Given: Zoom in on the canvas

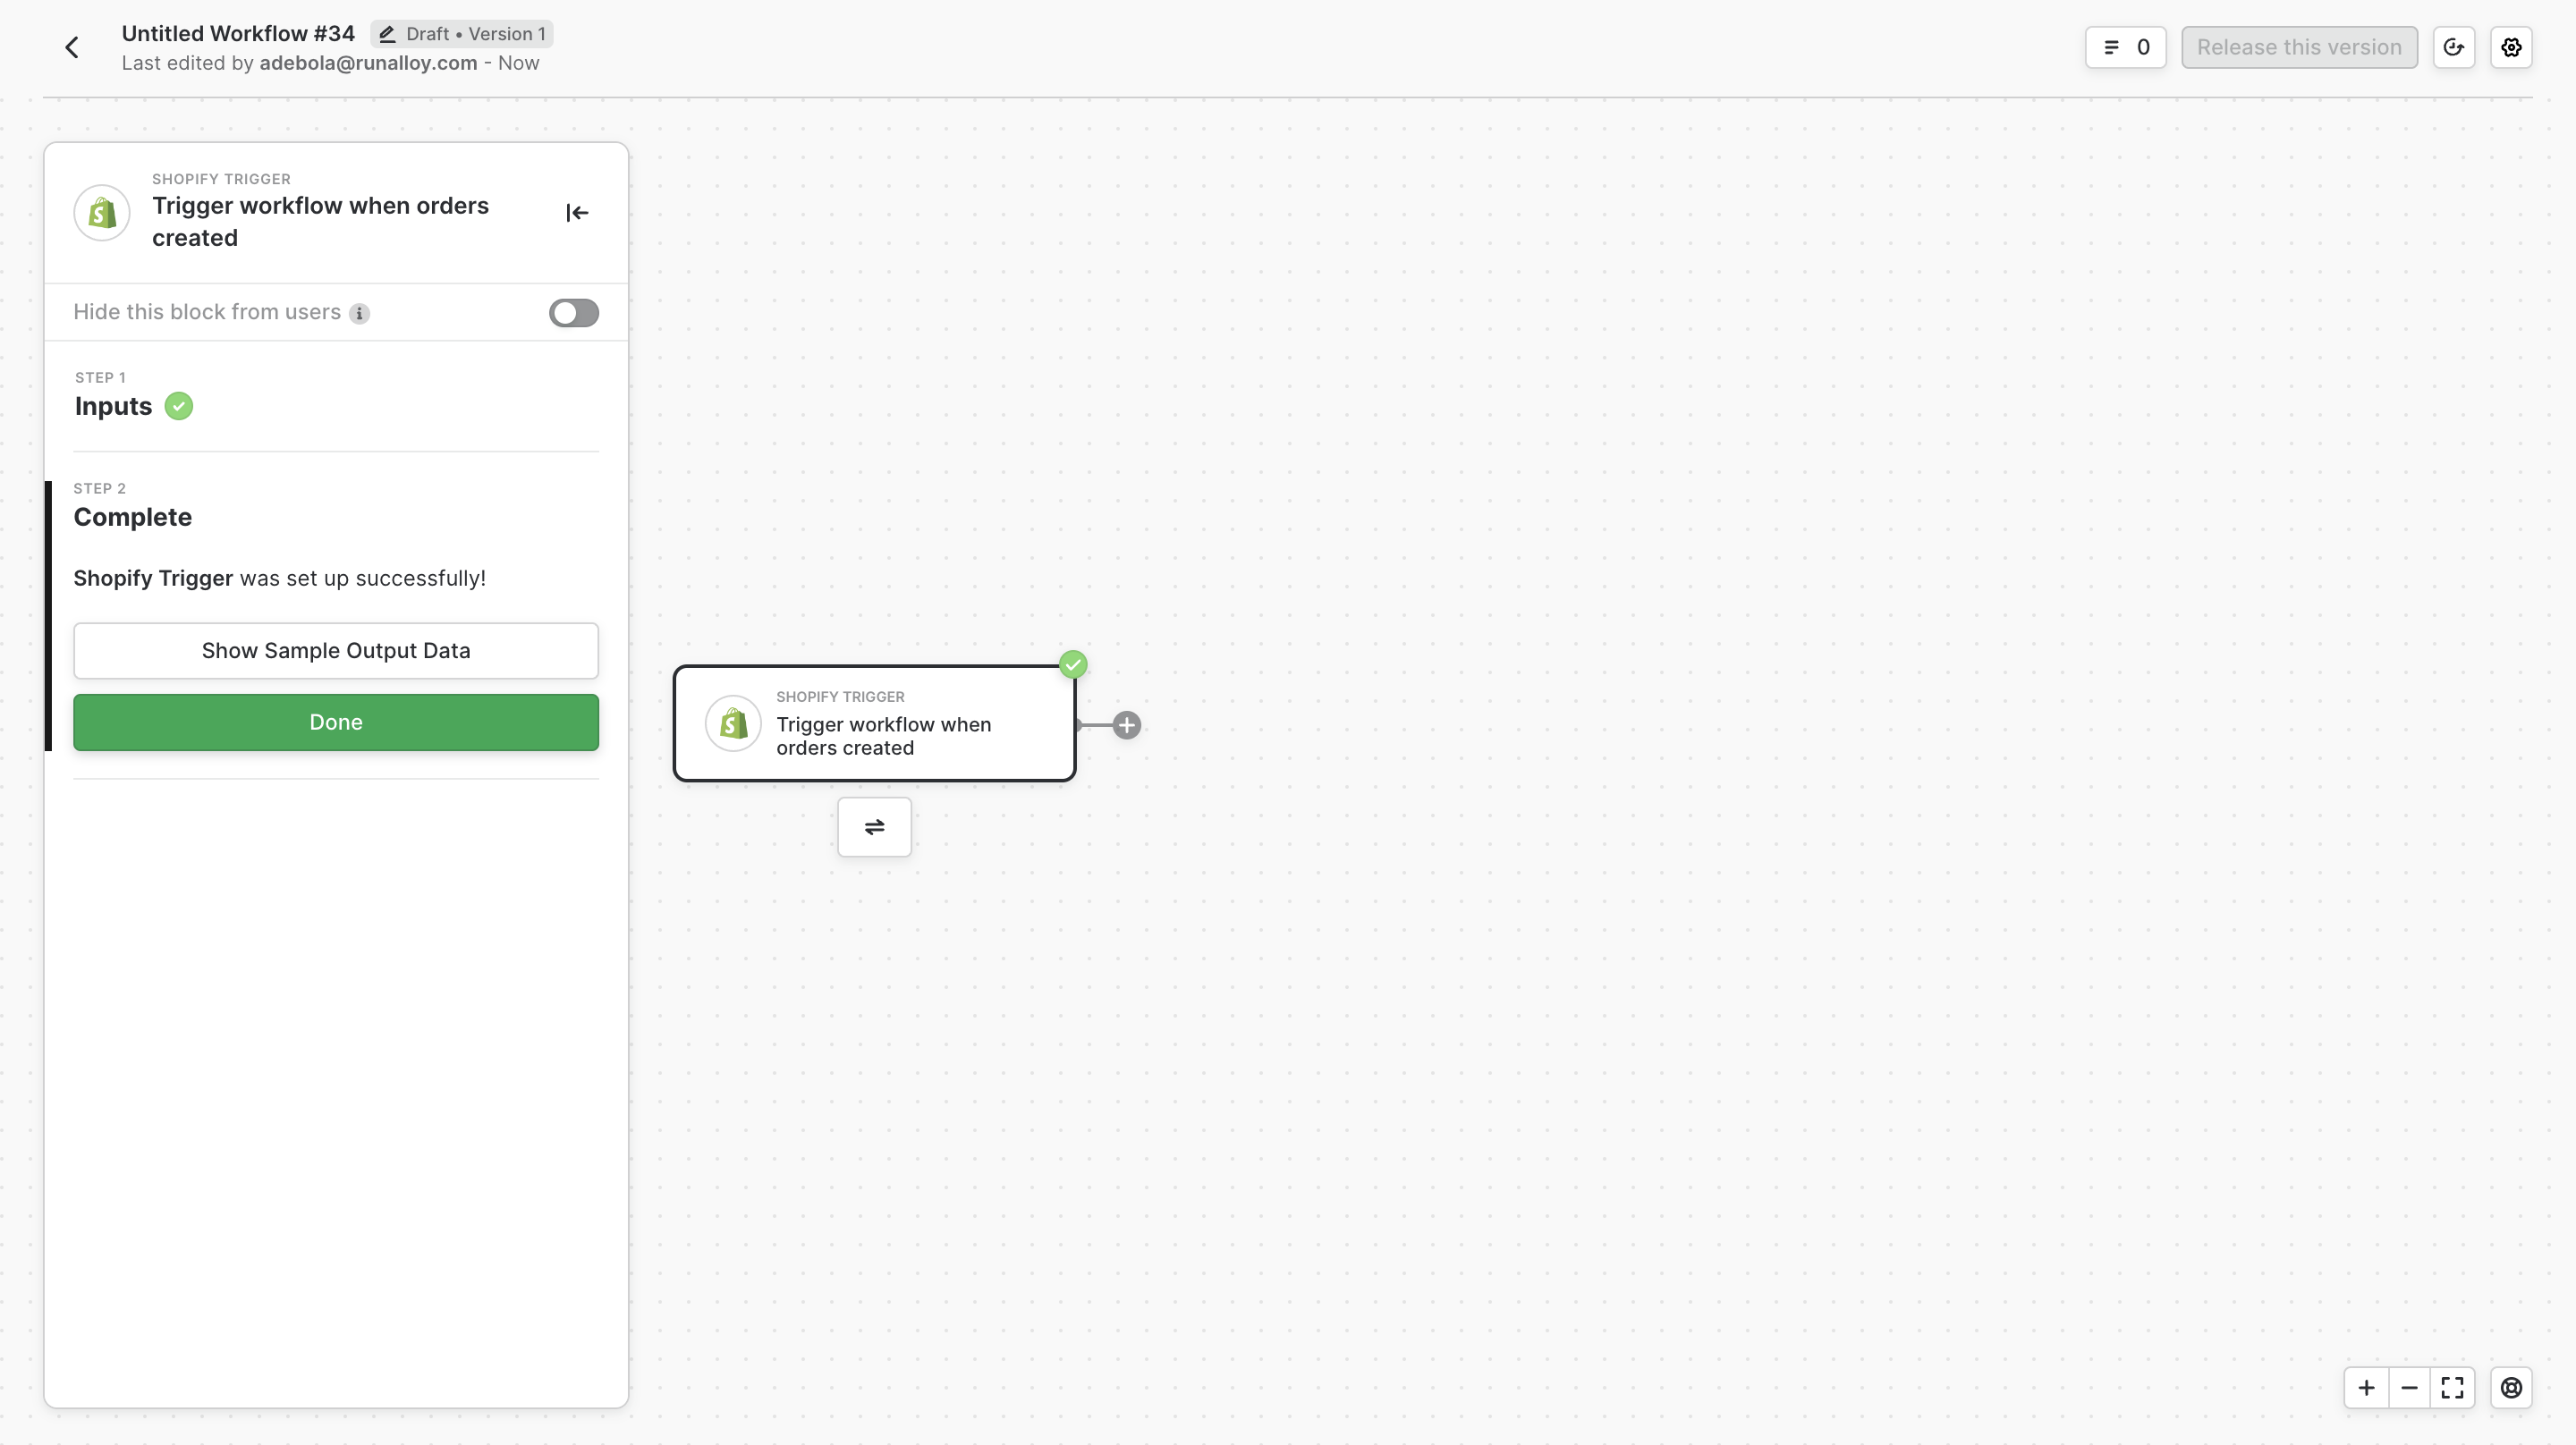Looking at the screenshot, I should click(x=2366, y=1388).
